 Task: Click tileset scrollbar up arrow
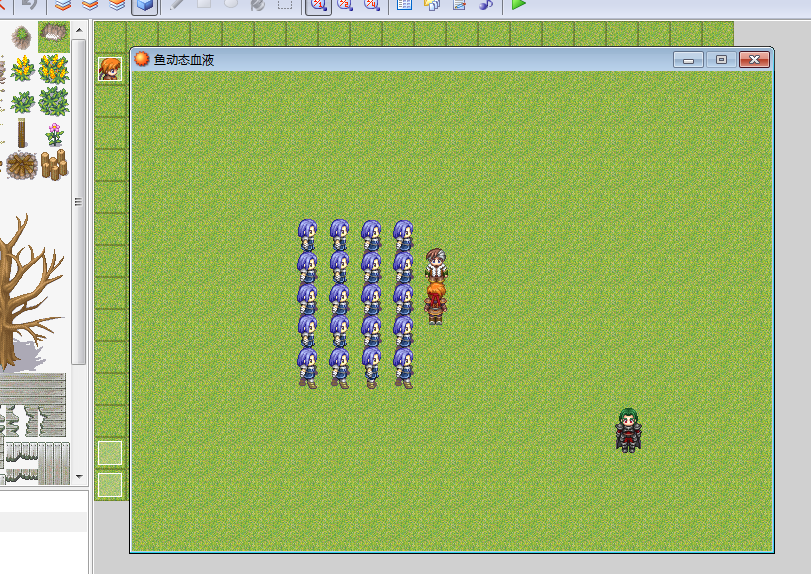(x=79, y=30)
